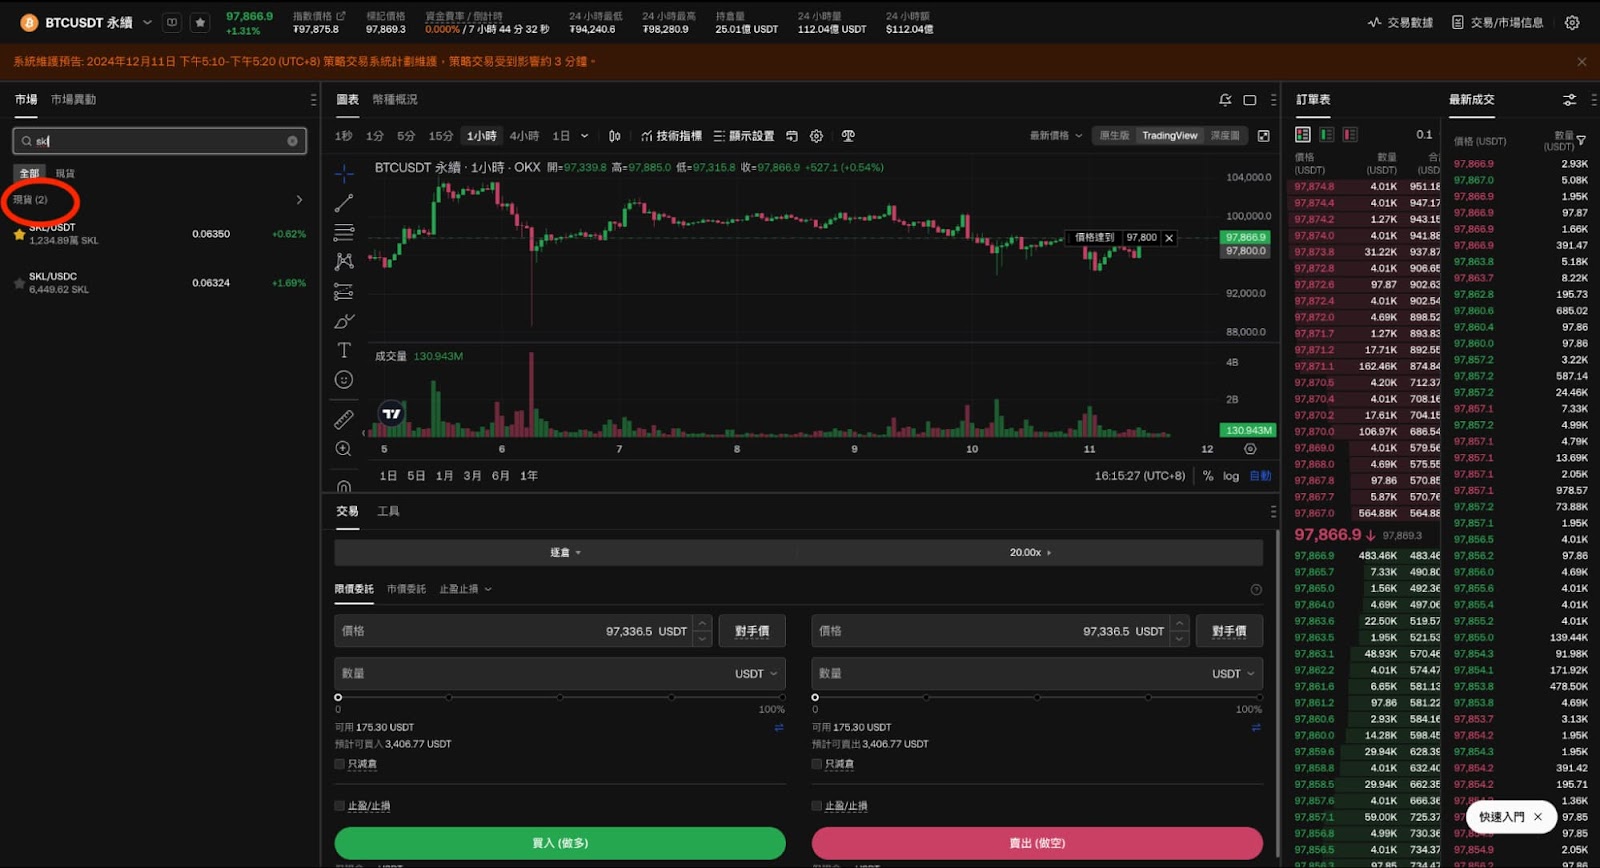1600x868 pixels.
Task: Select 現貨 filter tab under search
Action: click(65, 174)
